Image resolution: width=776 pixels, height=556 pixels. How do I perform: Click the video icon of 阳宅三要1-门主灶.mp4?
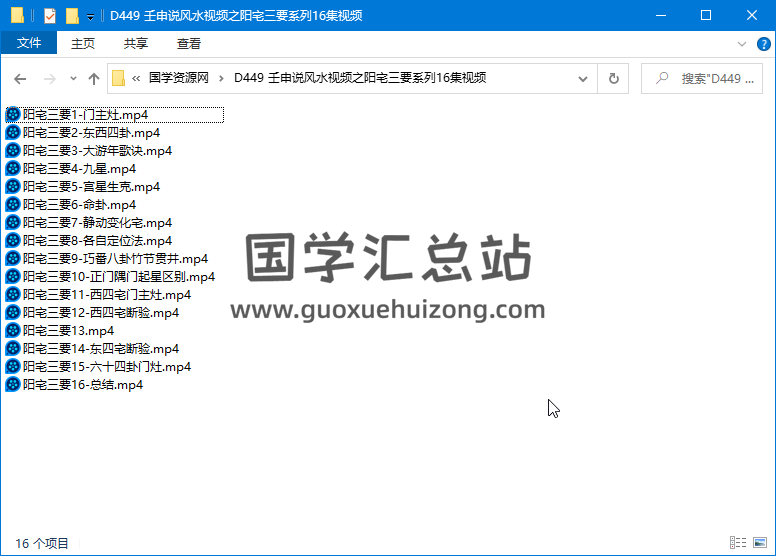pyautogui.click(x=13, y=115)
